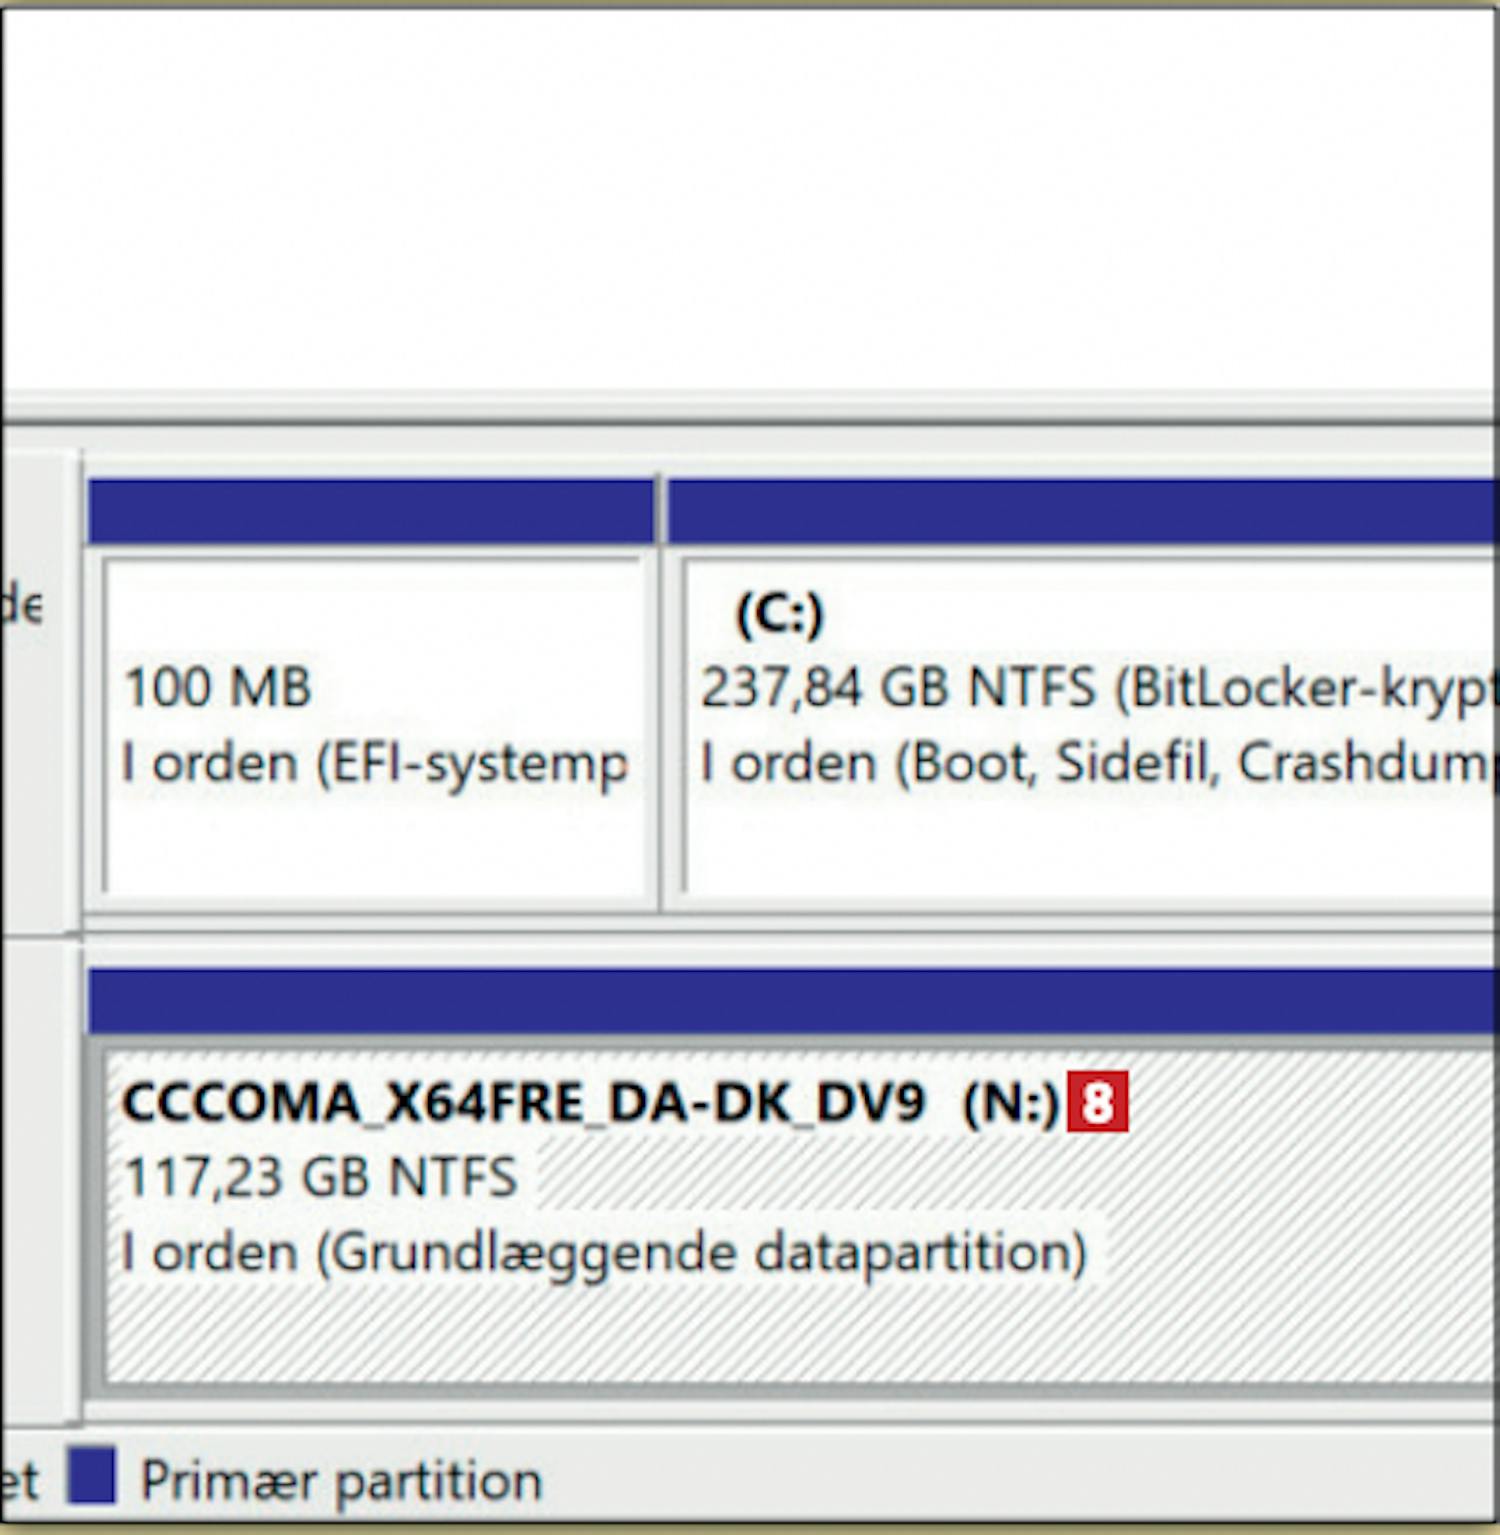Click the 237,84 GB NTFS size text
Screen dimensions: 1500x1535
[x=897, y=688]
